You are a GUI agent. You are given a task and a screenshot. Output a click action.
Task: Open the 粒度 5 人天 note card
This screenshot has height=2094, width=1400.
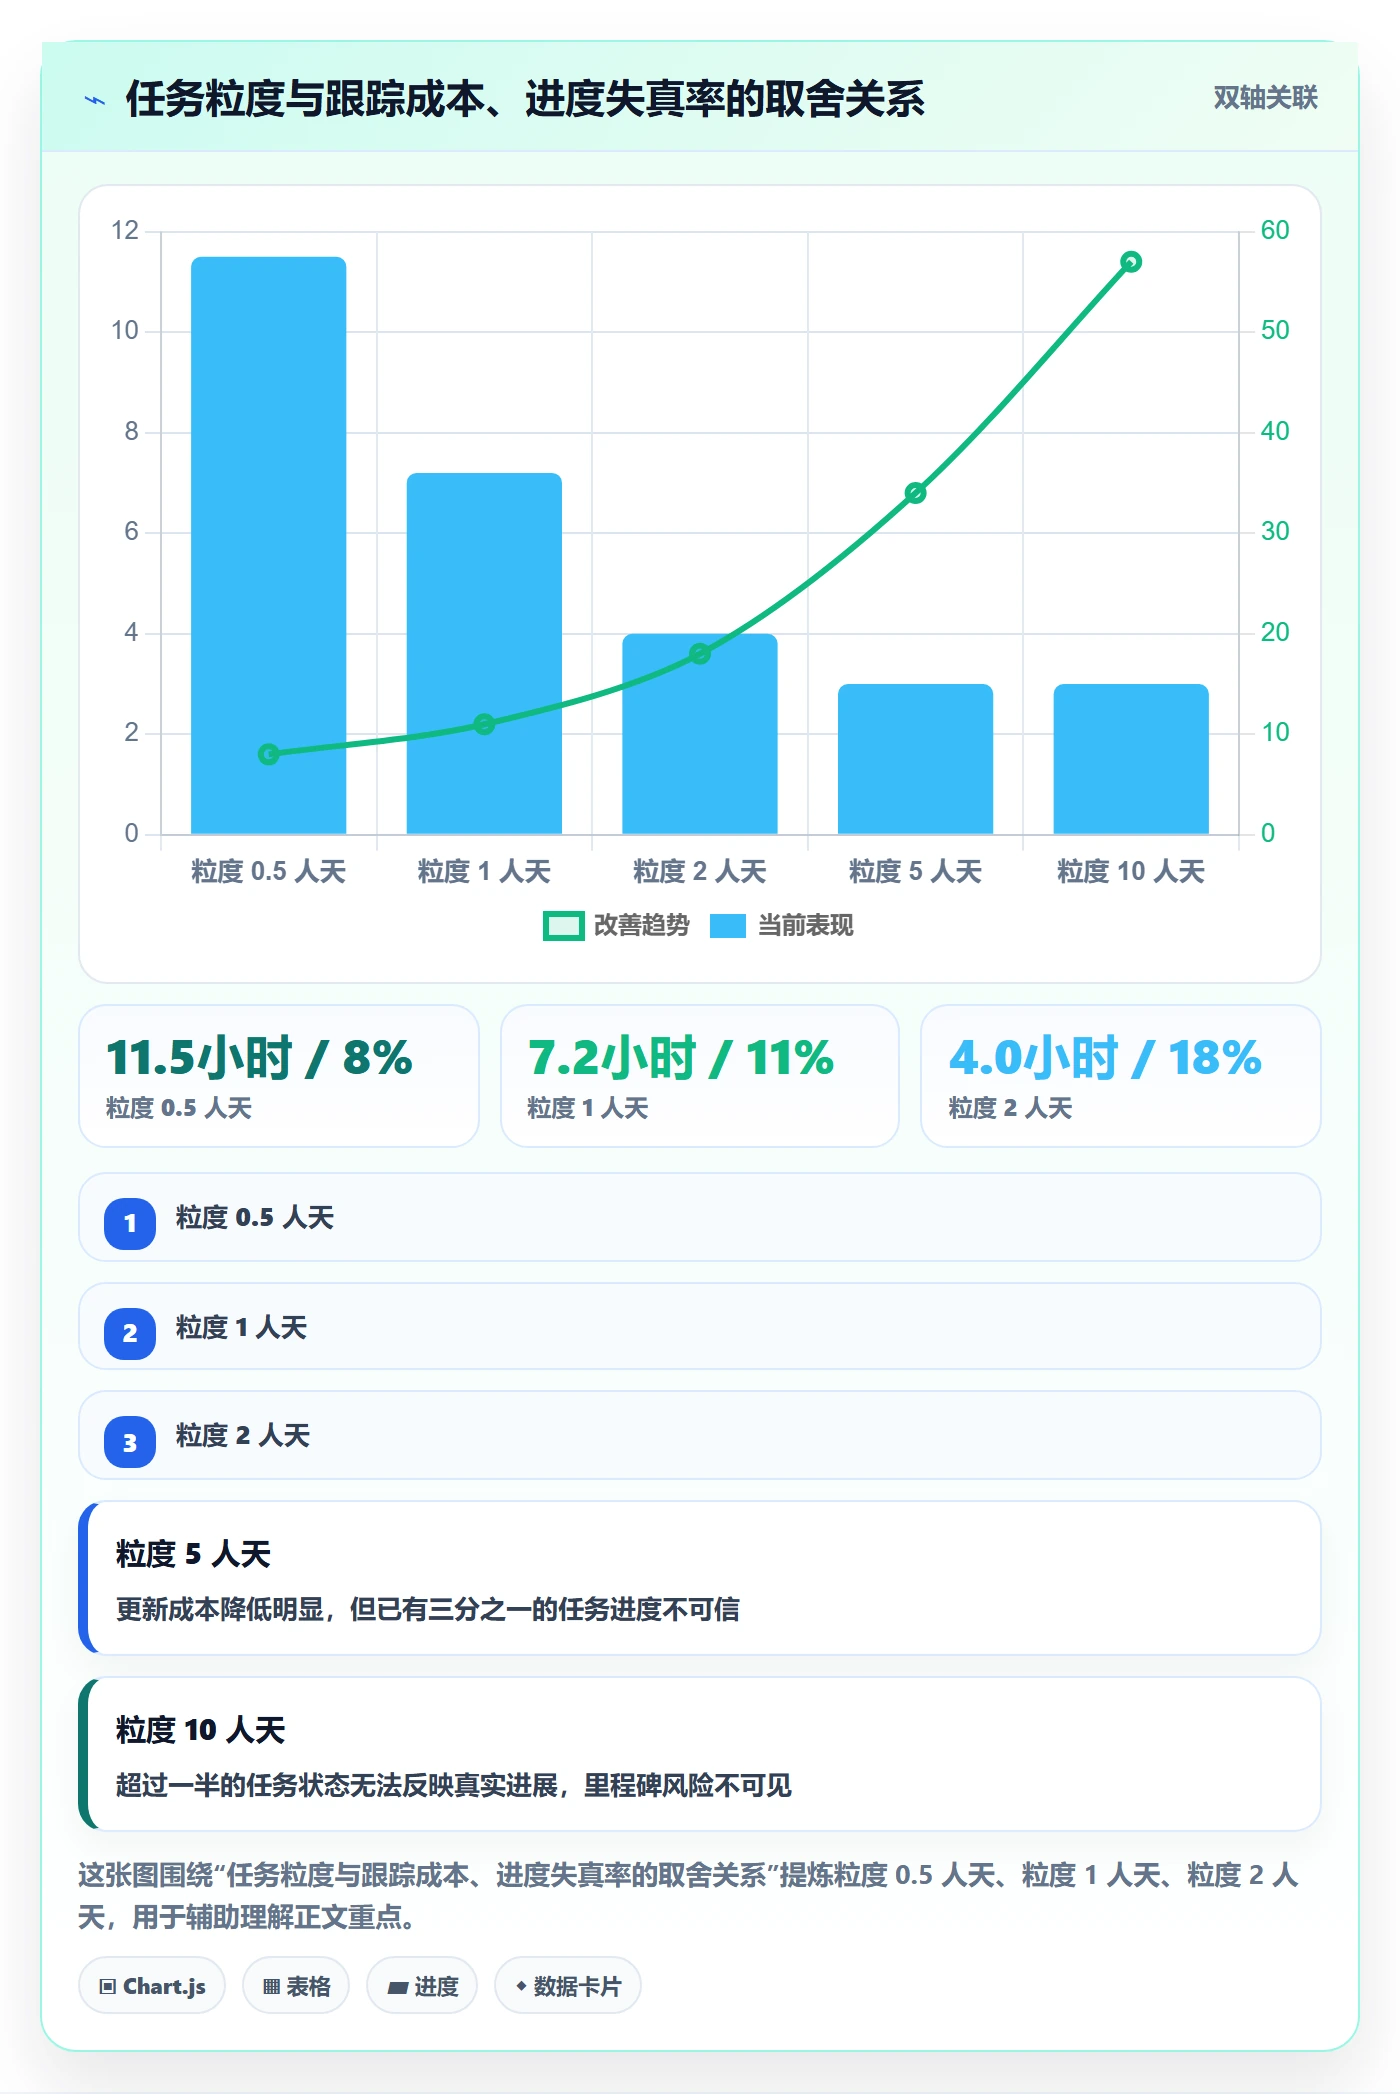pos(700,1578)
